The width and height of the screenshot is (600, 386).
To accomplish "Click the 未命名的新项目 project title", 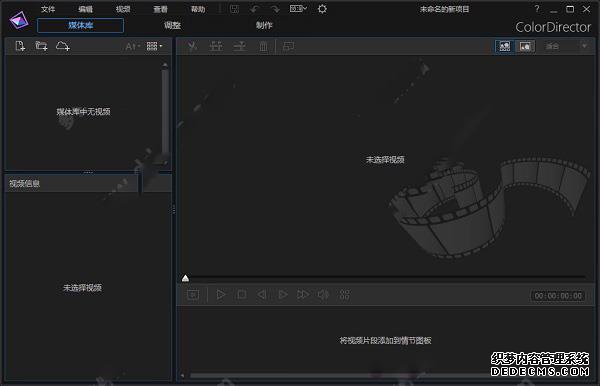I will click(444, 9).
